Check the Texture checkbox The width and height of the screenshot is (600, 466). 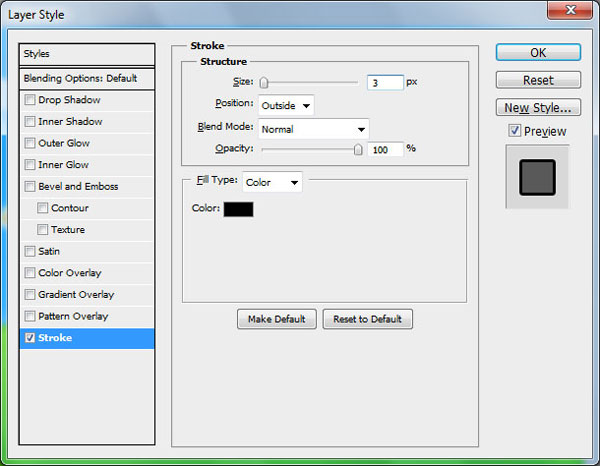(42, 230)
